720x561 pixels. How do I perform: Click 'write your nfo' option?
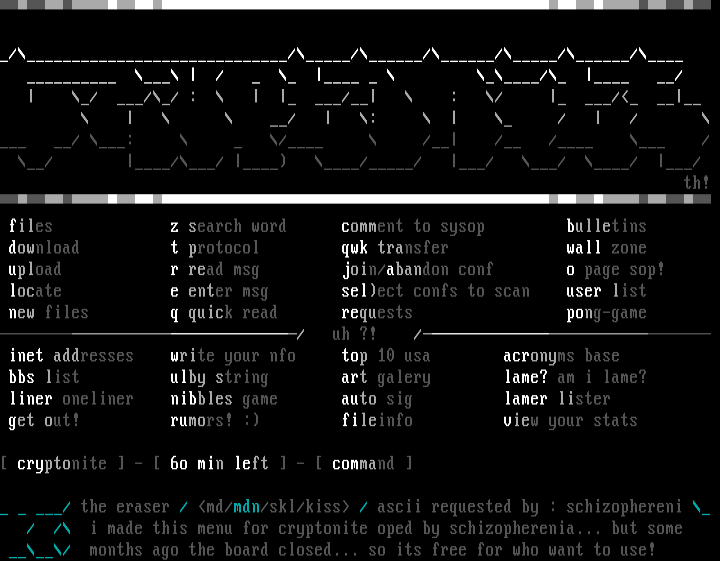pos(233,356)
